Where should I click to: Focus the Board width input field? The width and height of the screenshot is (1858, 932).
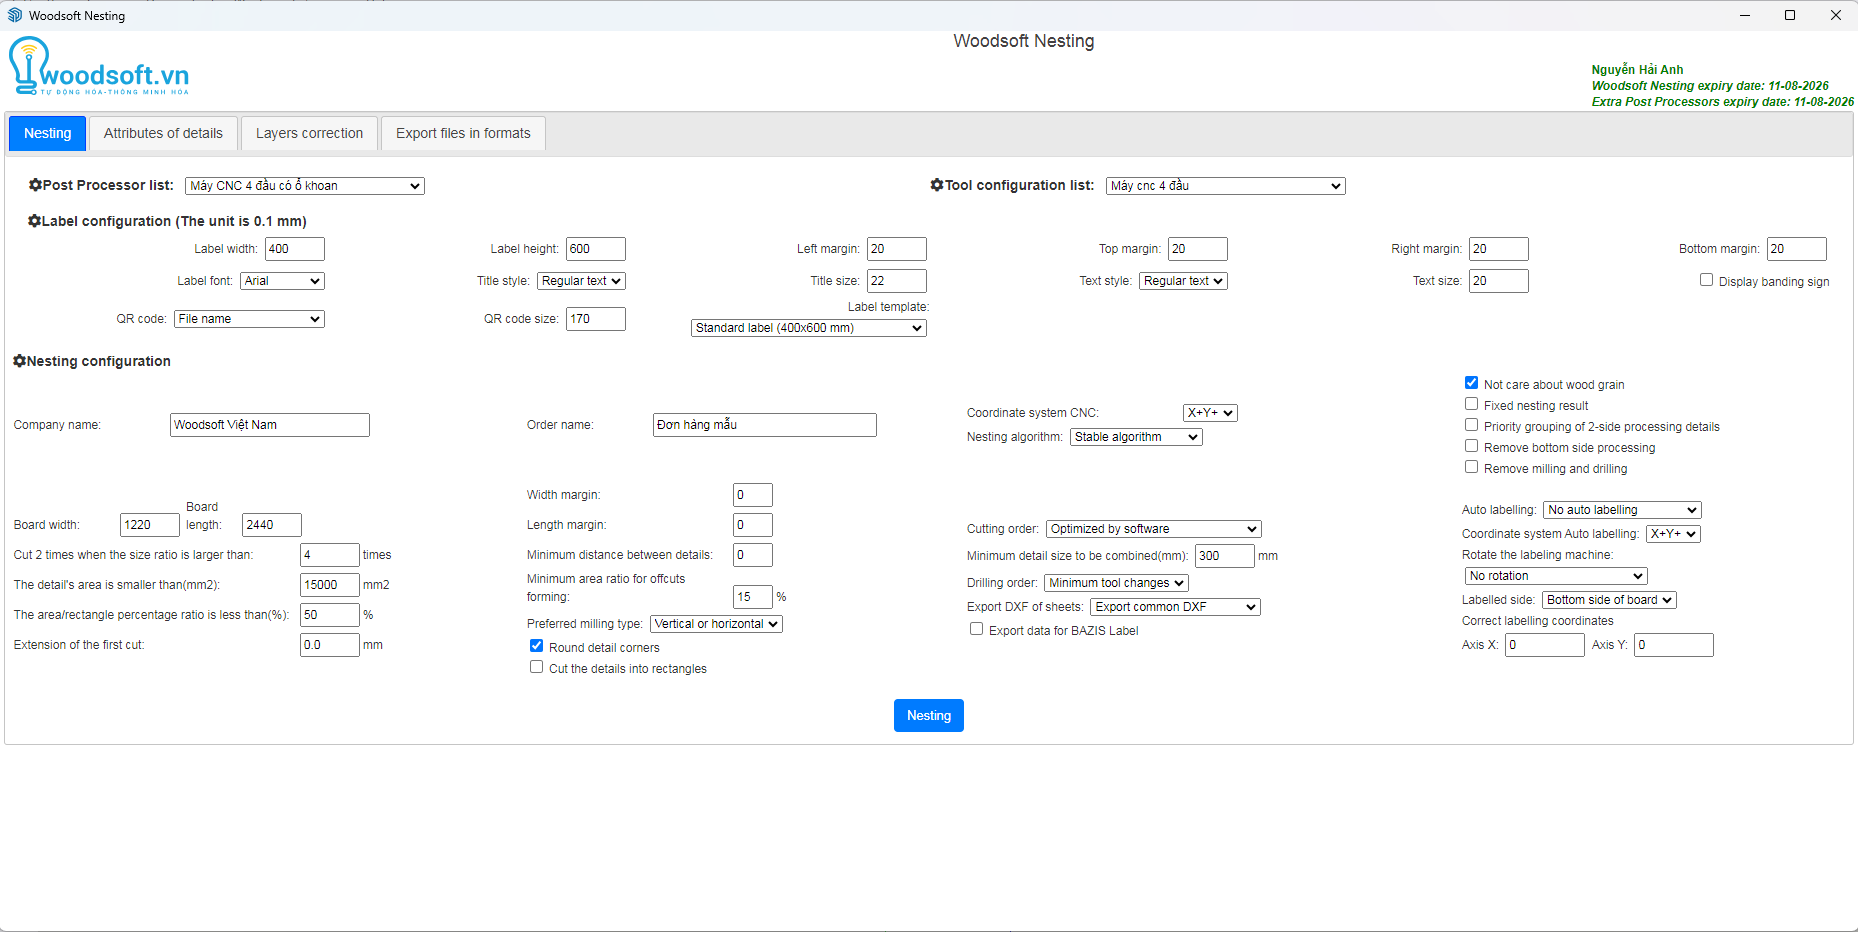click(149, 525)
